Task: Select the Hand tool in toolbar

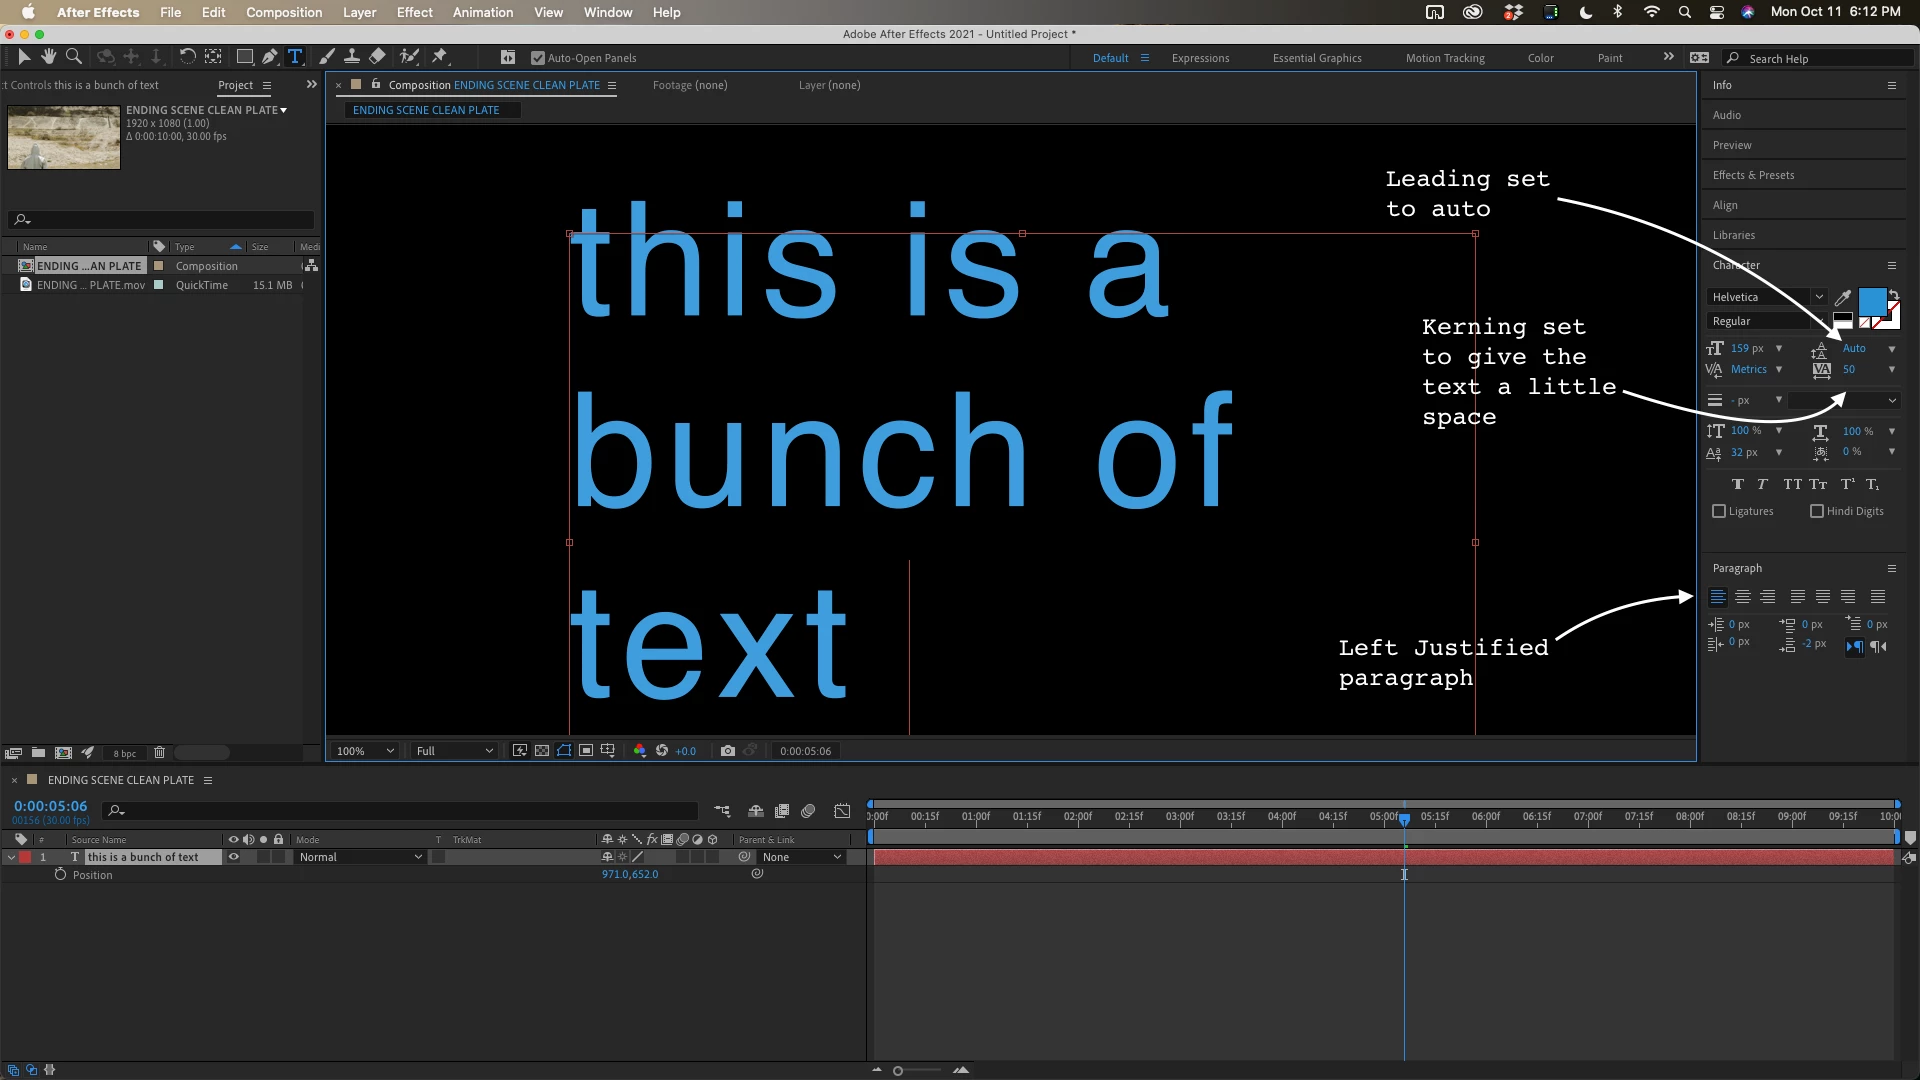Action: click(x=48, y=57)
